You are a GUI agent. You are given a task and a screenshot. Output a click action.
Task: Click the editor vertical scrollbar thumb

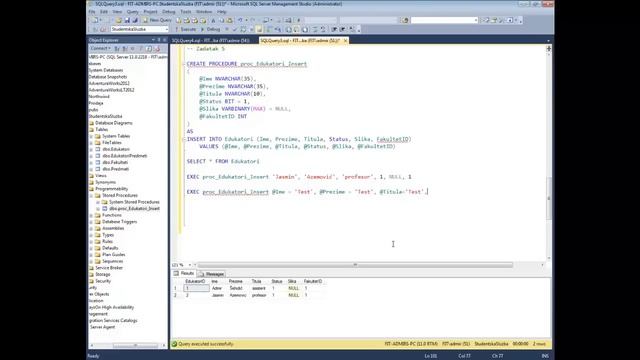click(549, 198)
